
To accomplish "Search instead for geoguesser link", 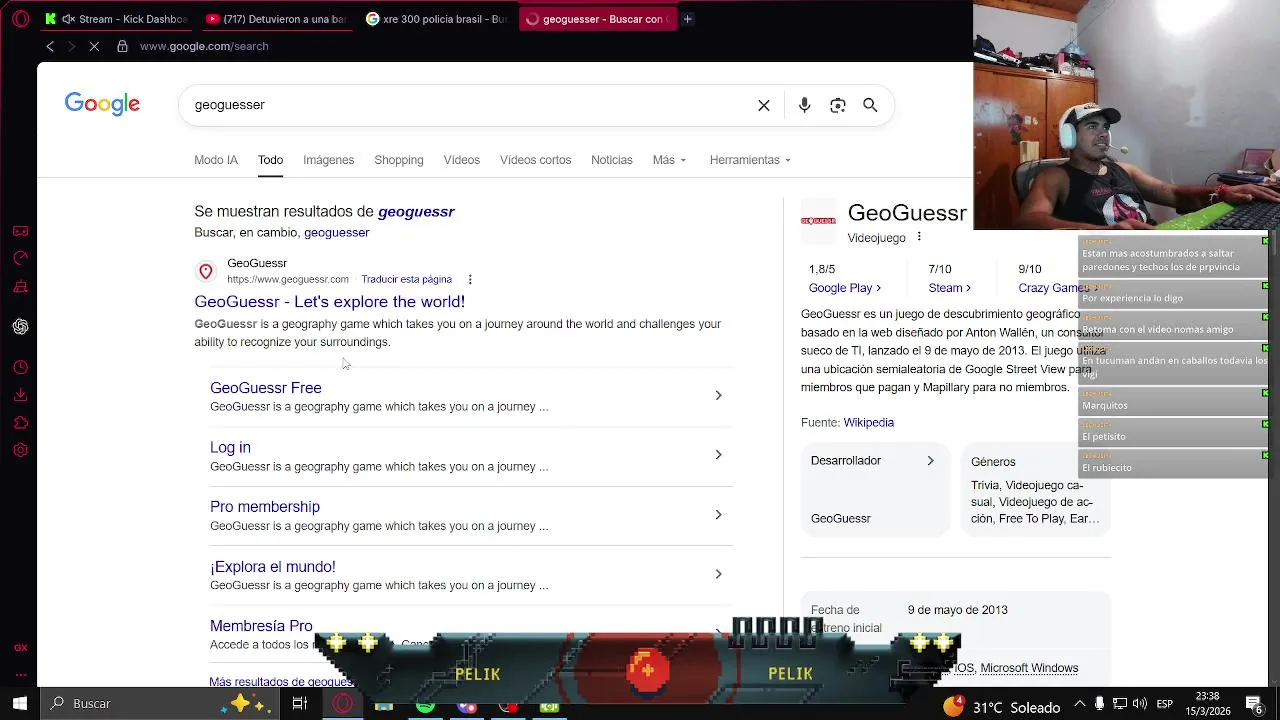I will click(x=337, y=232).
